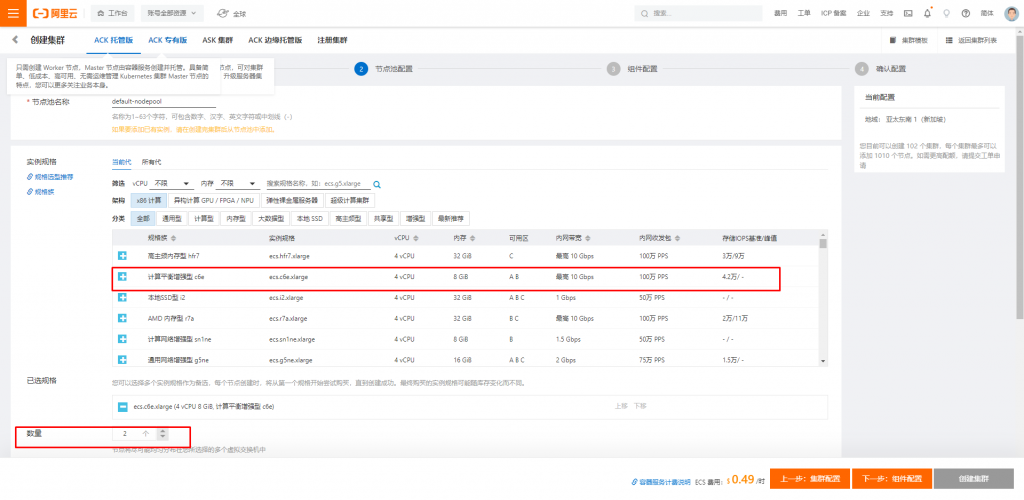The image size is (1024, 500).
Task: Open the help question mark icon
Action: [x=965, y=13]
